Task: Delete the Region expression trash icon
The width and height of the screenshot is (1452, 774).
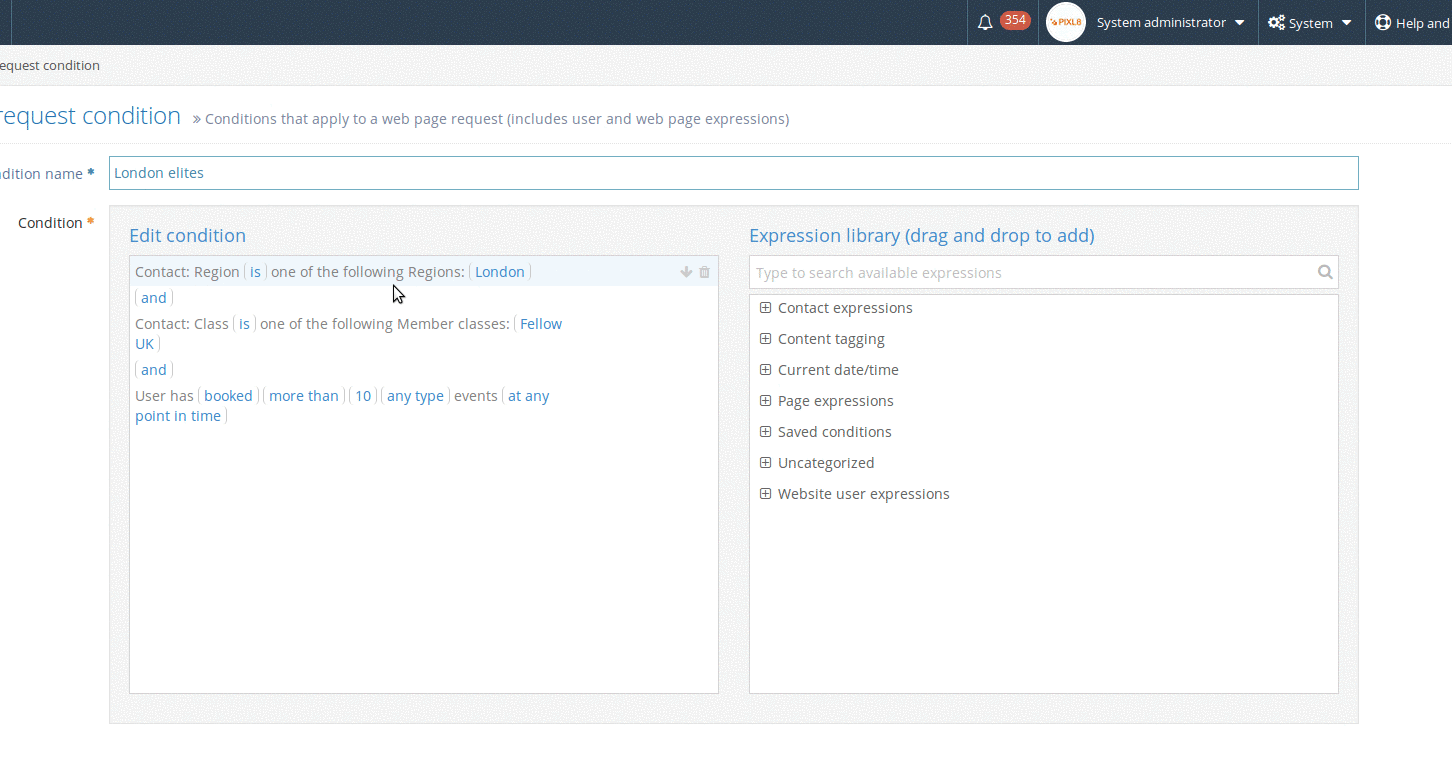Action: [704, 272]
